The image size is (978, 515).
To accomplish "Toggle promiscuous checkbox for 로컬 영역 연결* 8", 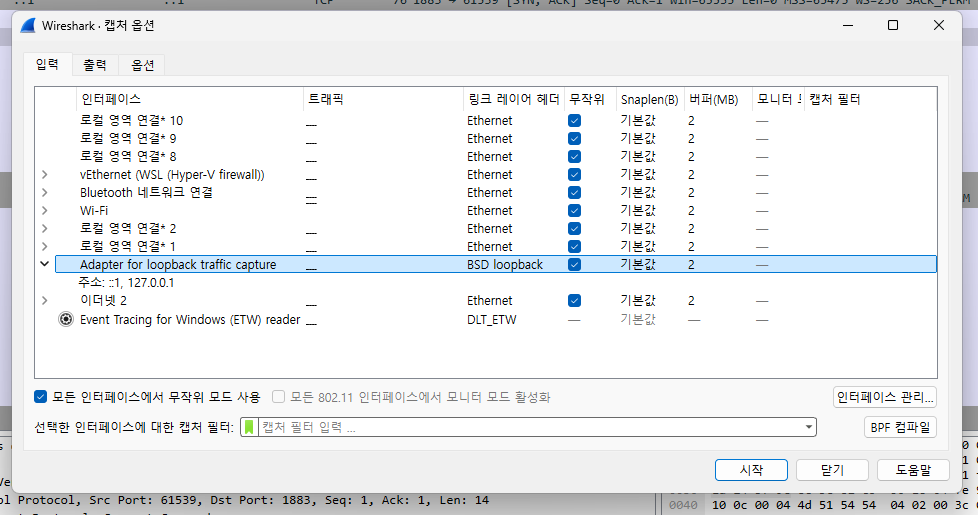I will (574, 156).
